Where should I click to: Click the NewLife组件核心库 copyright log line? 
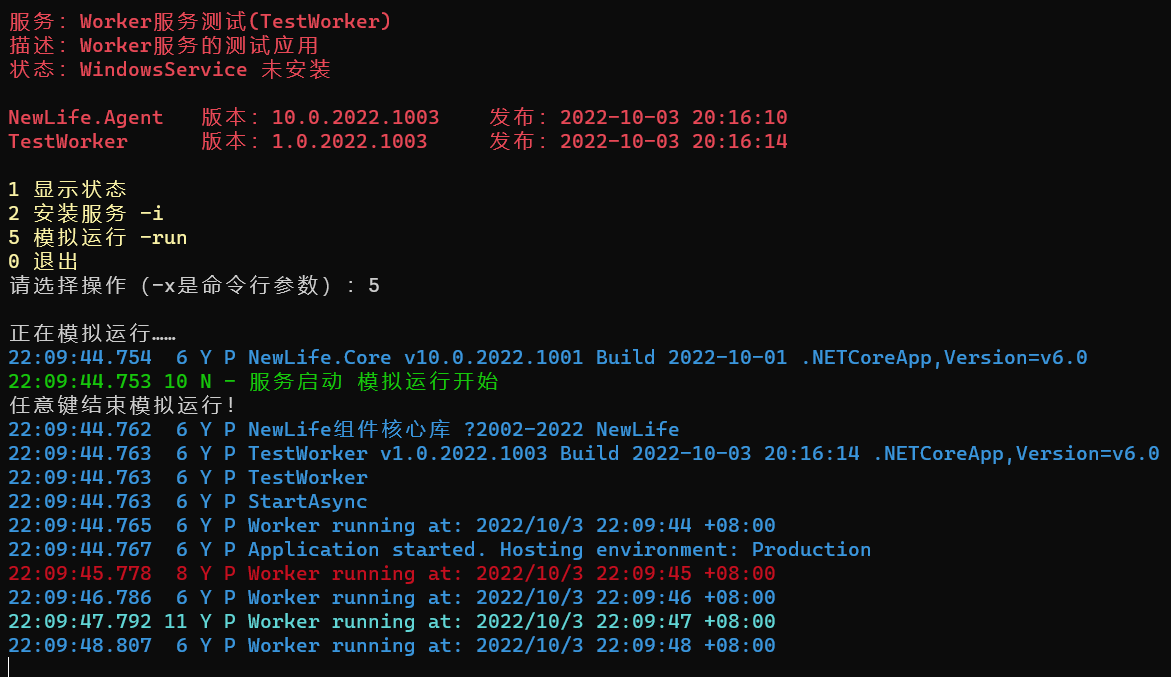tap(344, 429)
